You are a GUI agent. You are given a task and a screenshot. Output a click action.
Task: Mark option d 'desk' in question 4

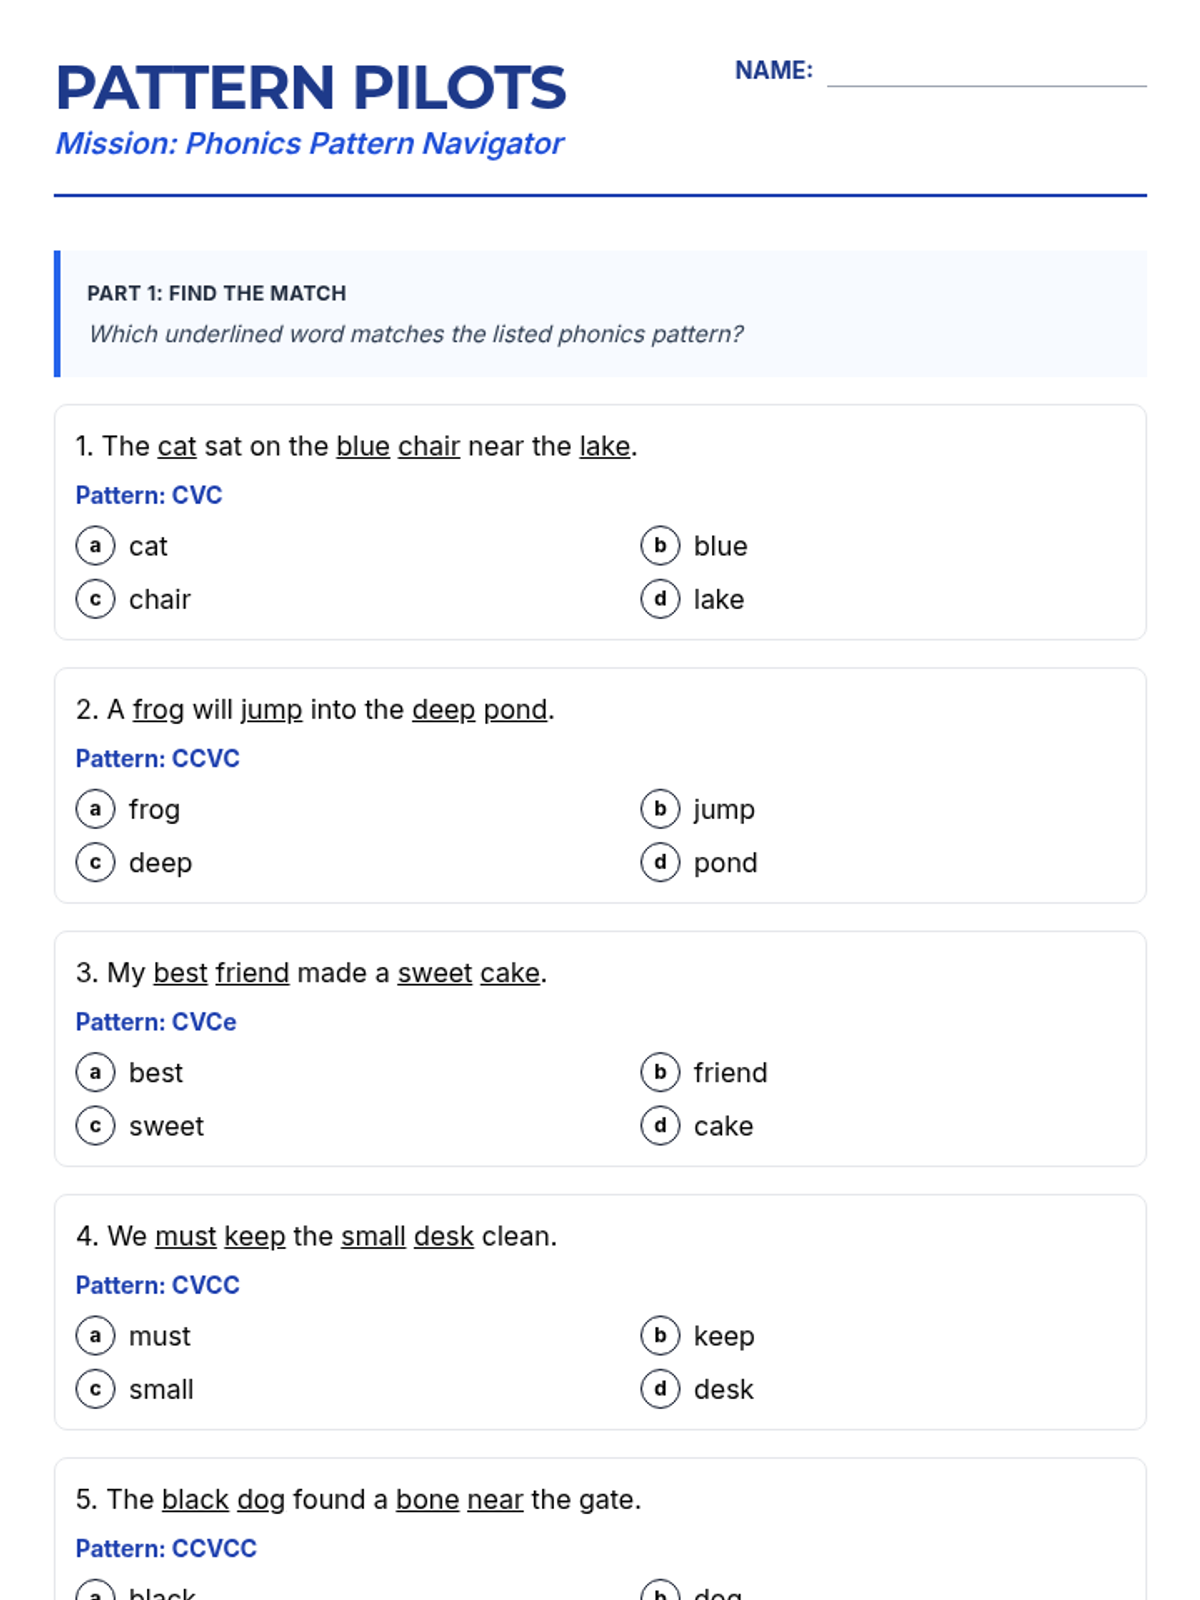[x=660, y=1388]
